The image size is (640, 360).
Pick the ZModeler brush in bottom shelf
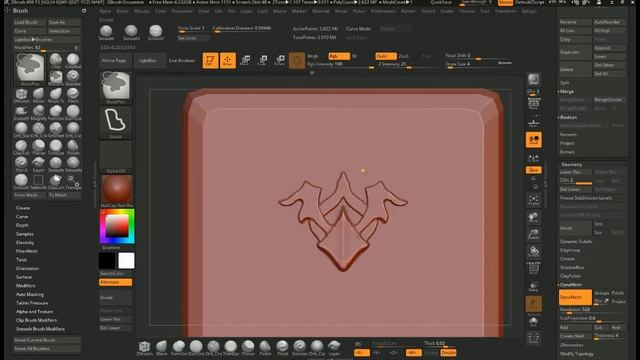pos(144,347)
